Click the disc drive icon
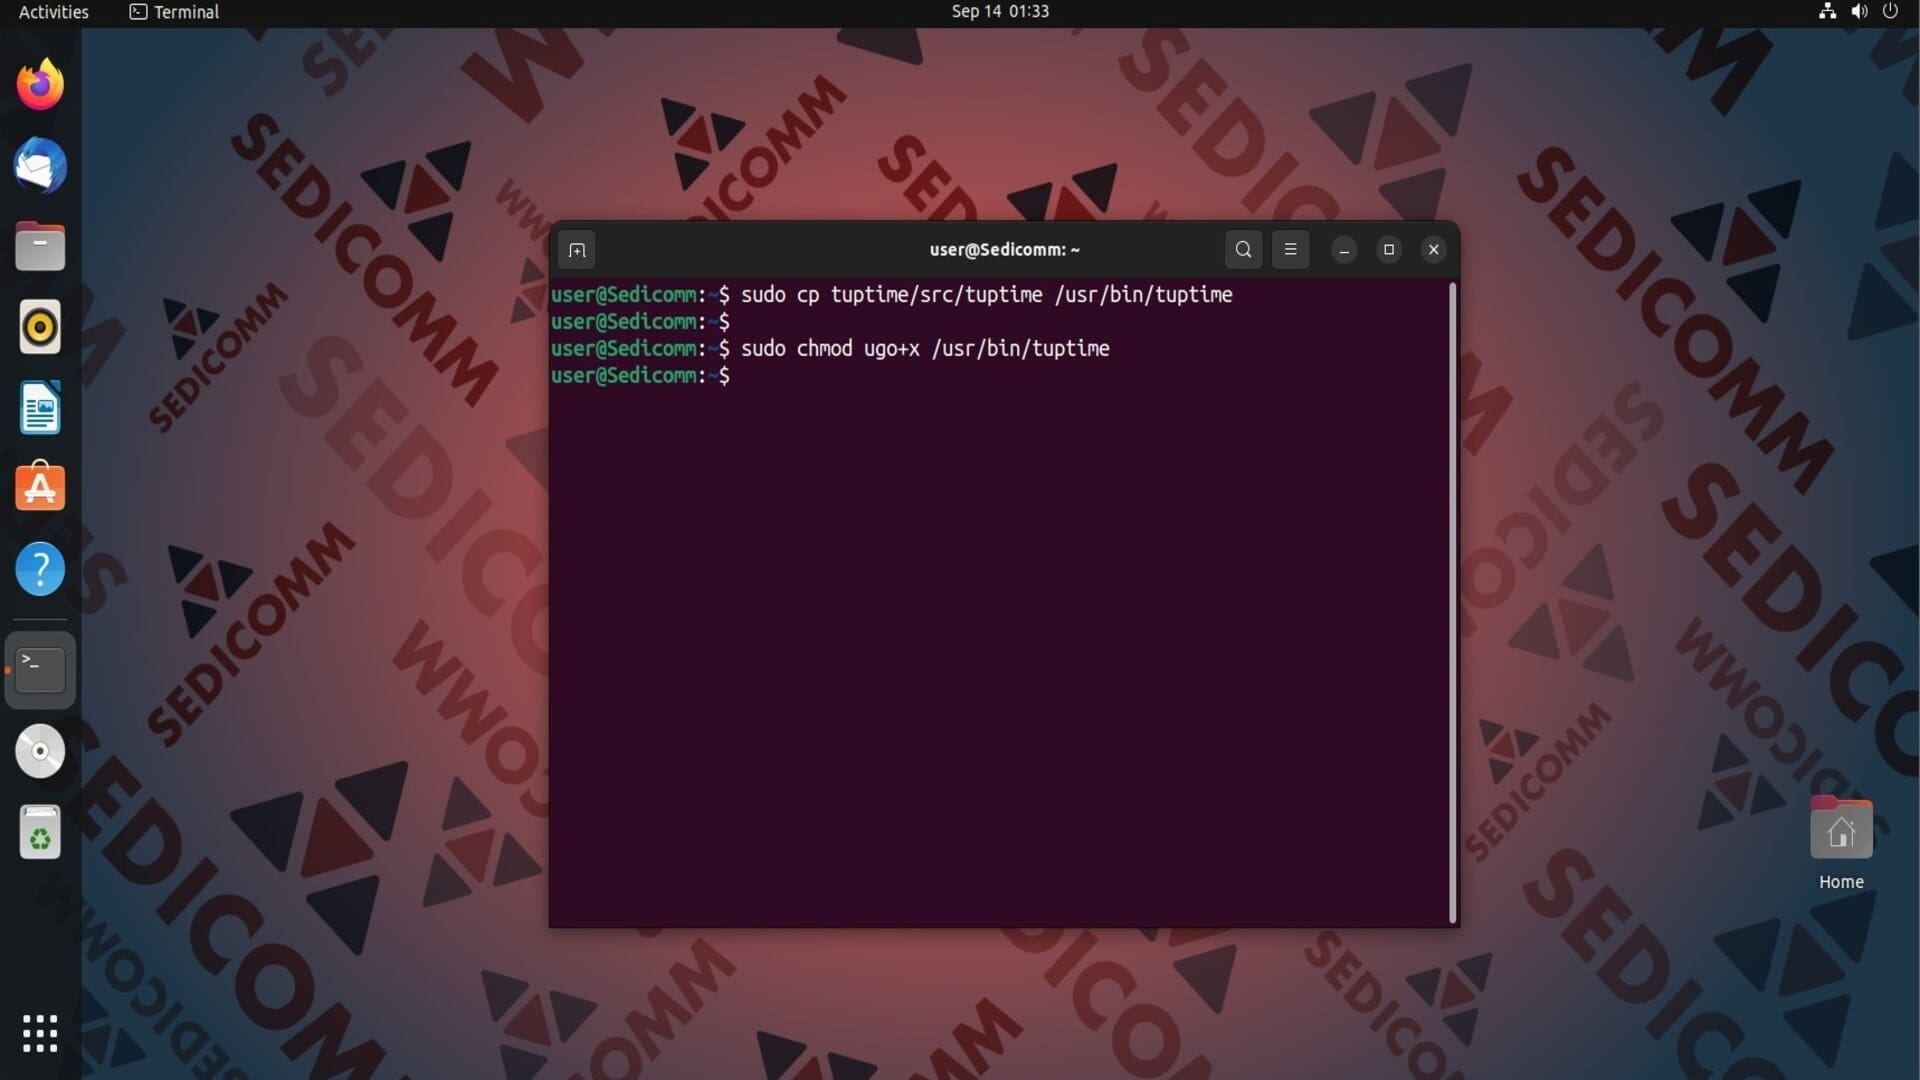Screen dimensions: 1920x1080 click(40, 751)
